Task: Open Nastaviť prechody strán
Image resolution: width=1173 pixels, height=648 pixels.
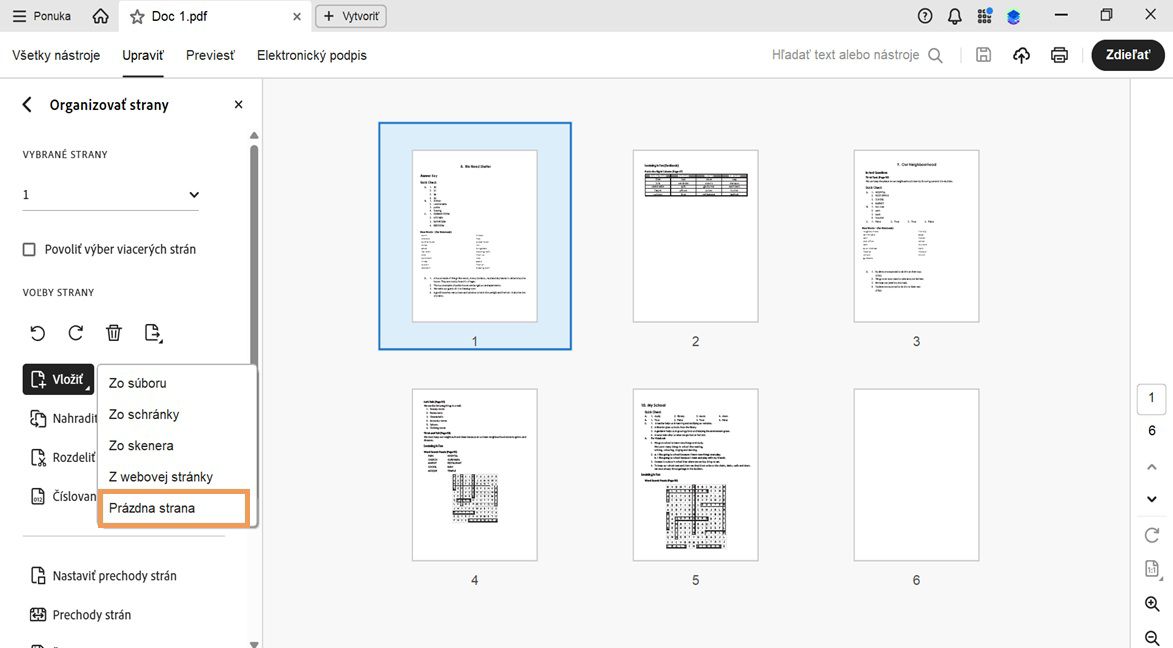Action: point(103,575)
